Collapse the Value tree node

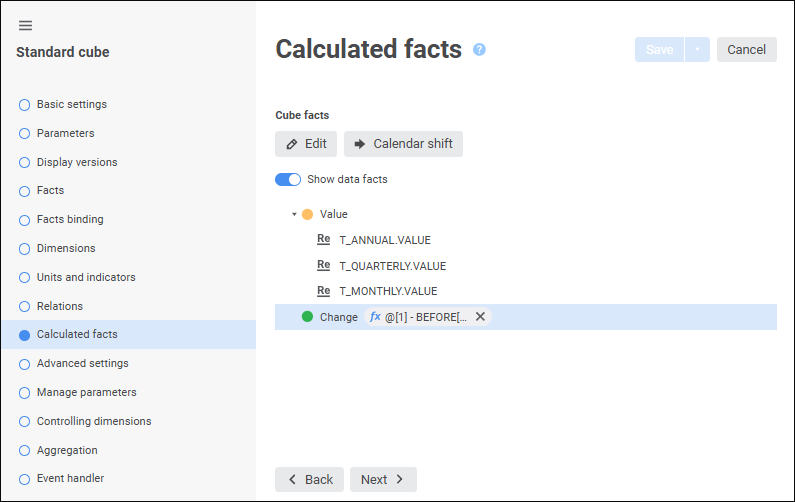point(294,214)
